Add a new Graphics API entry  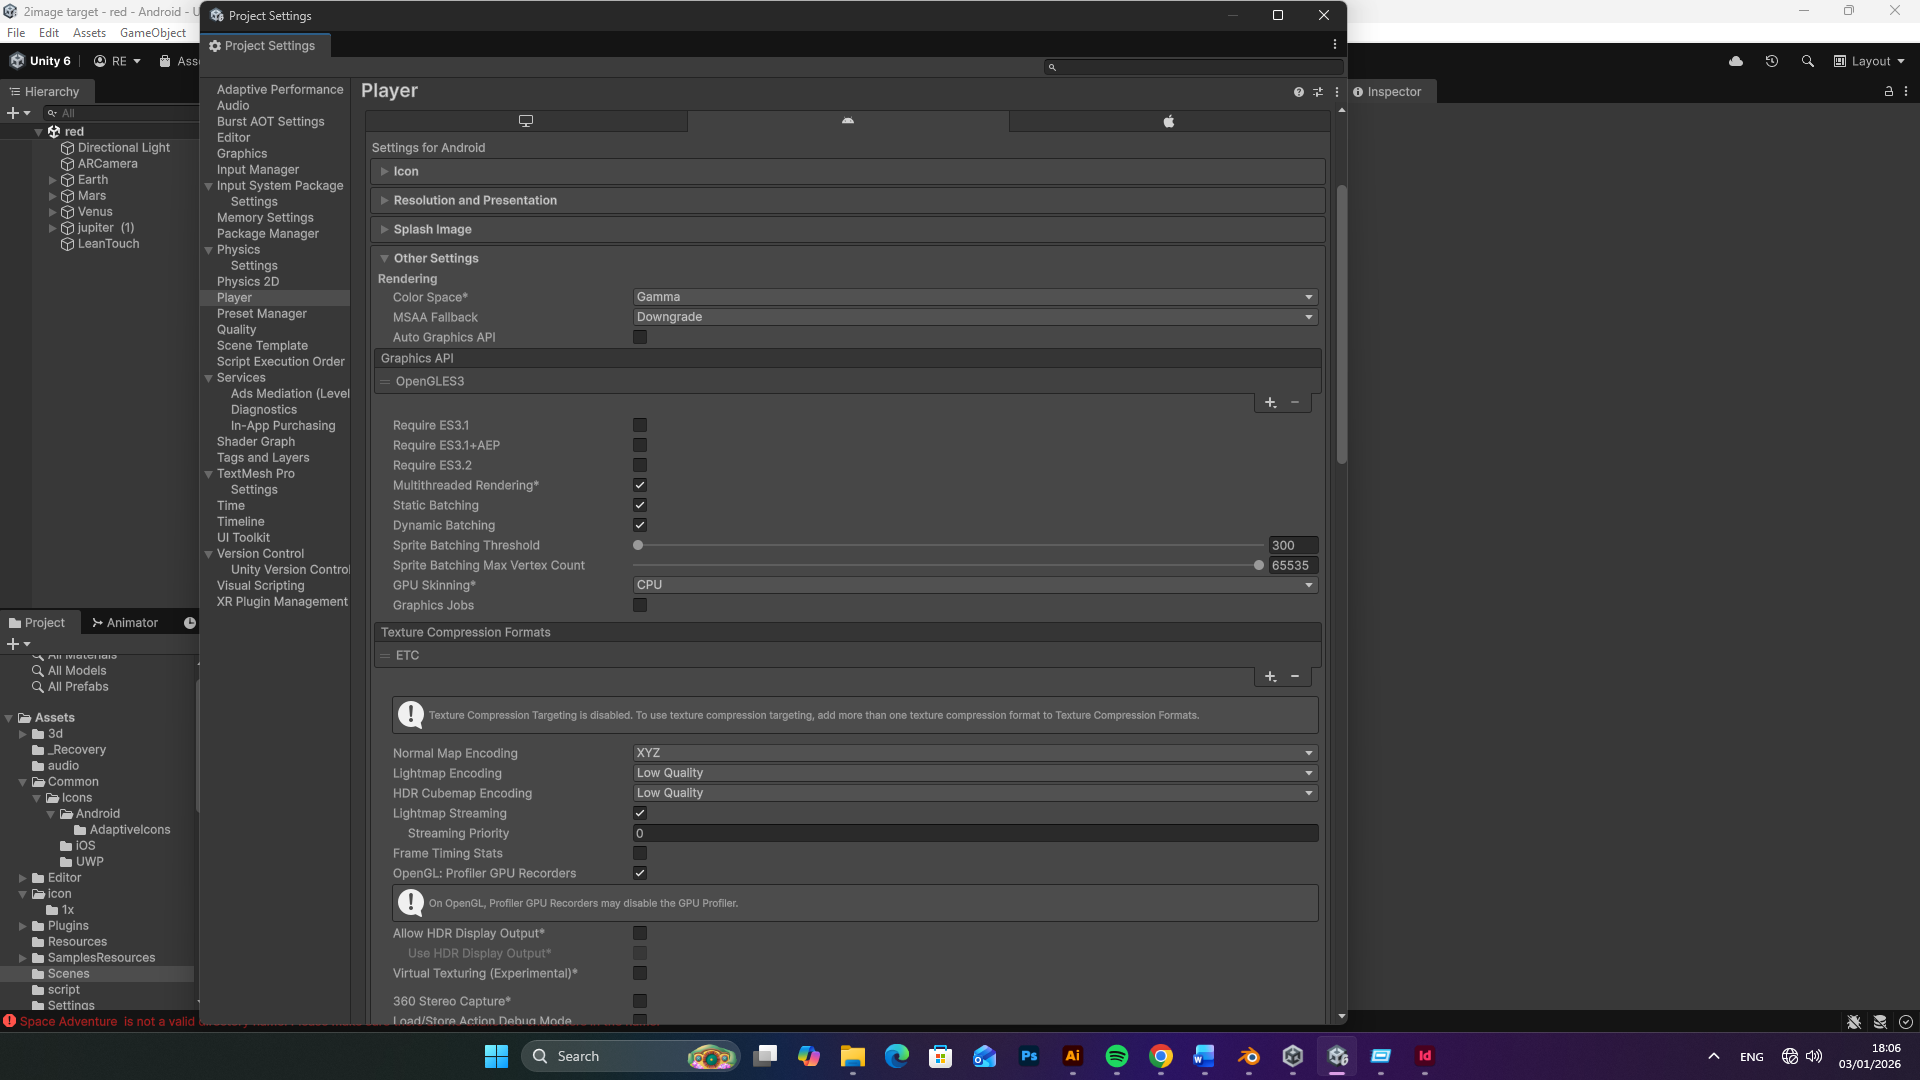[1270, 402]
